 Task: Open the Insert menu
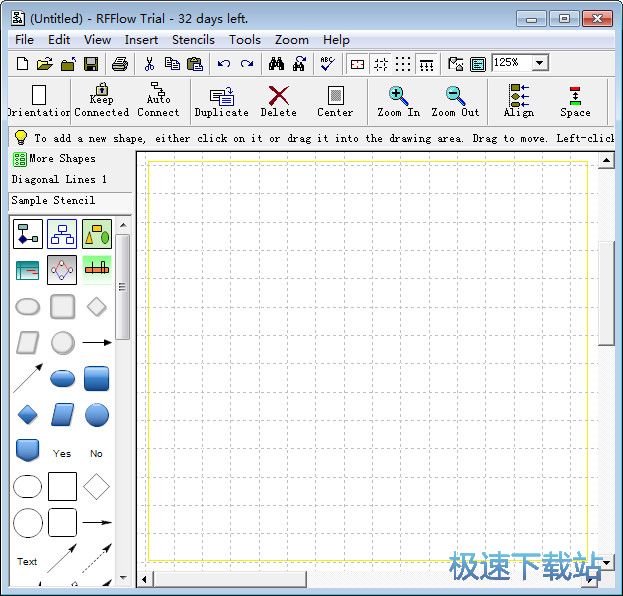click(141, 40)
